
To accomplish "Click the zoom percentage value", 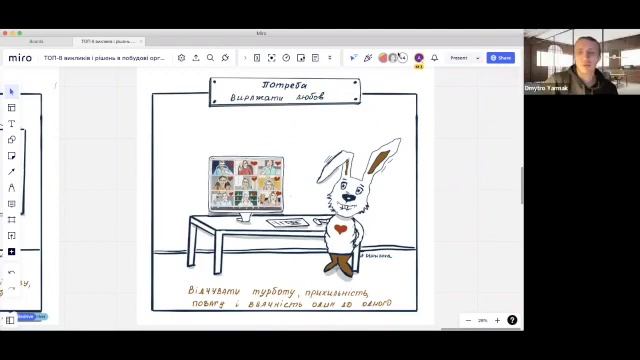I will tap(482, 320).
